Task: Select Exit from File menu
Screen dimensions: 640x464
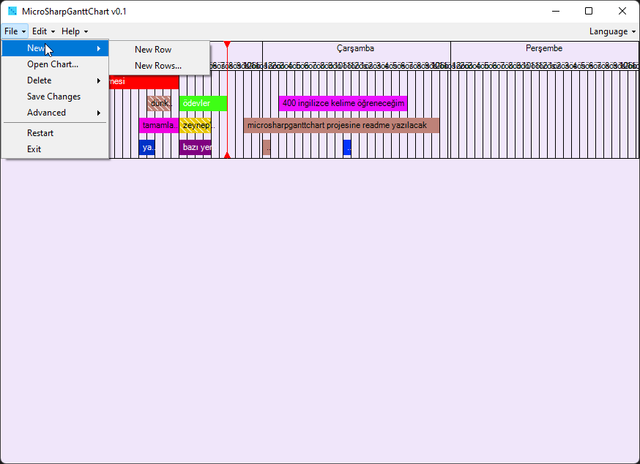Action: coord(34,149)
